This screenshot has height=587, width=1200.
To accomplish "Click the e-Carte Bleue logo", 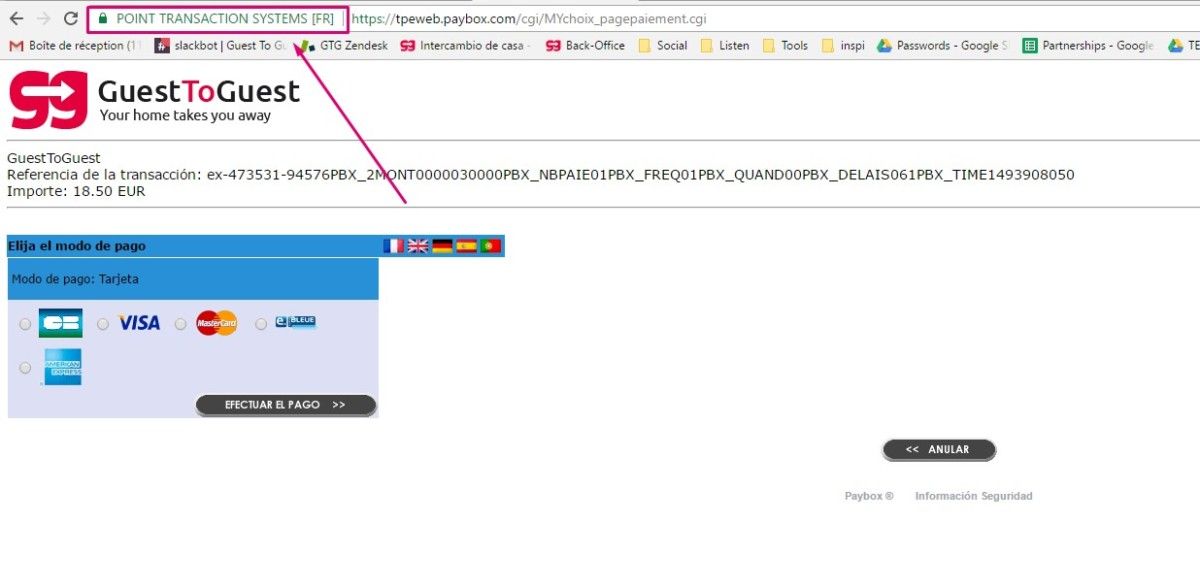I will (x=296, y=322).
